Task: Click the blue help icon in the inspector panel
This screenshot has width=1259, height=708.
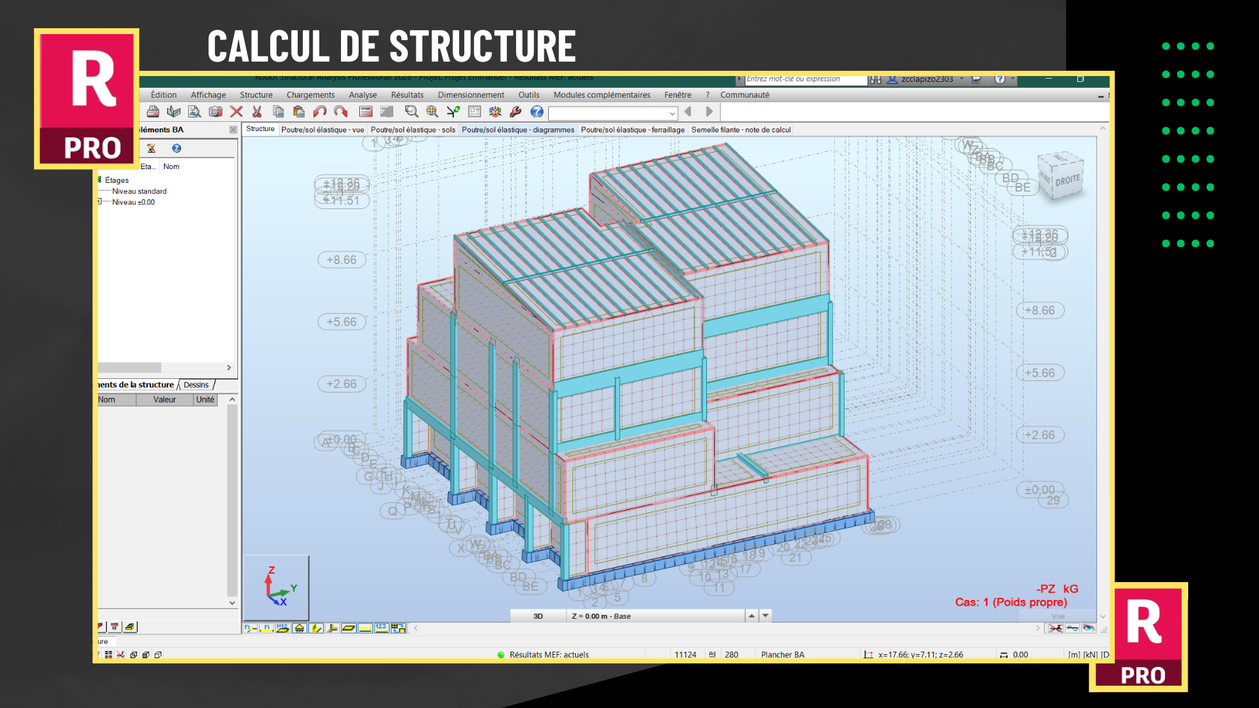Action: tap(176, 149)
